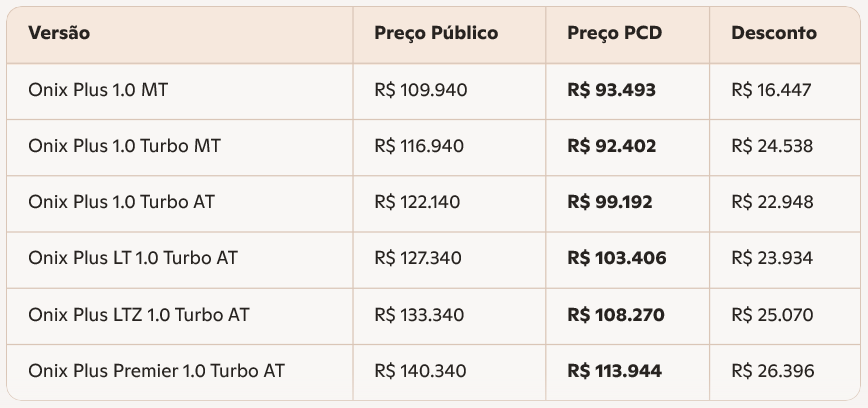Select the public price R$ 140.340
868x408 pixels.
point(420,371)
